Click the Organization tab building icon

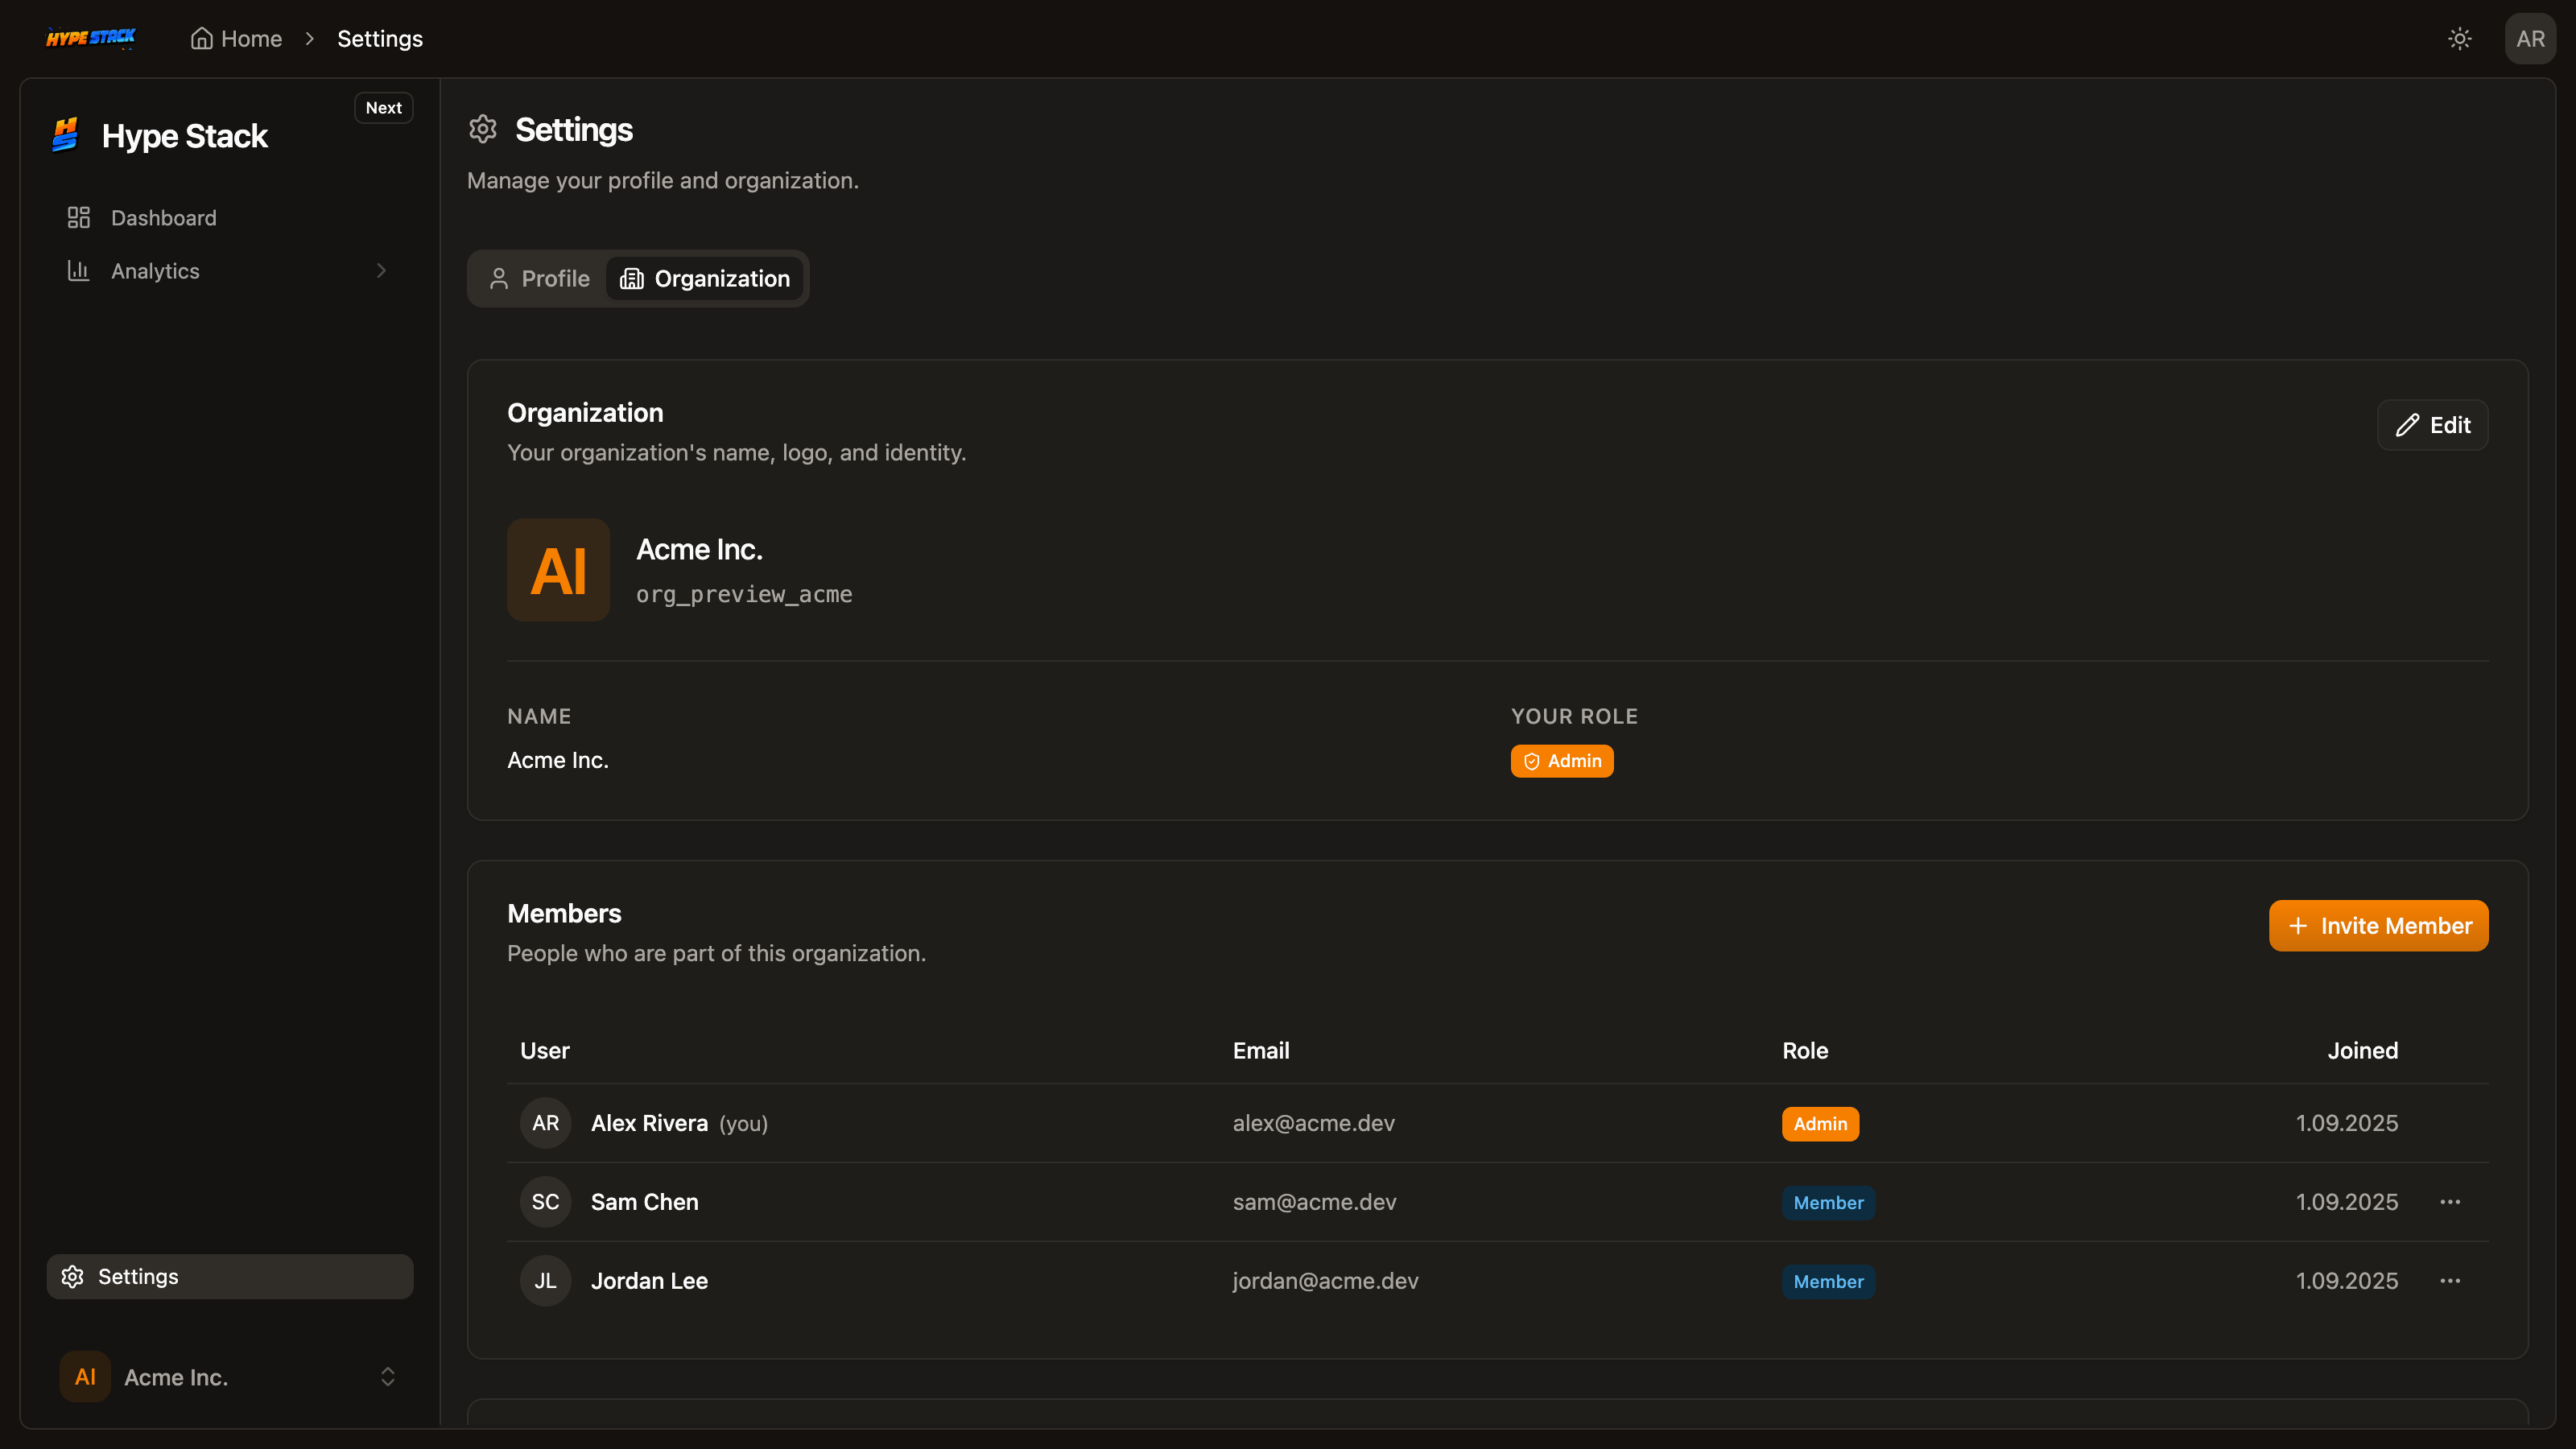click(x=632, y=279)
